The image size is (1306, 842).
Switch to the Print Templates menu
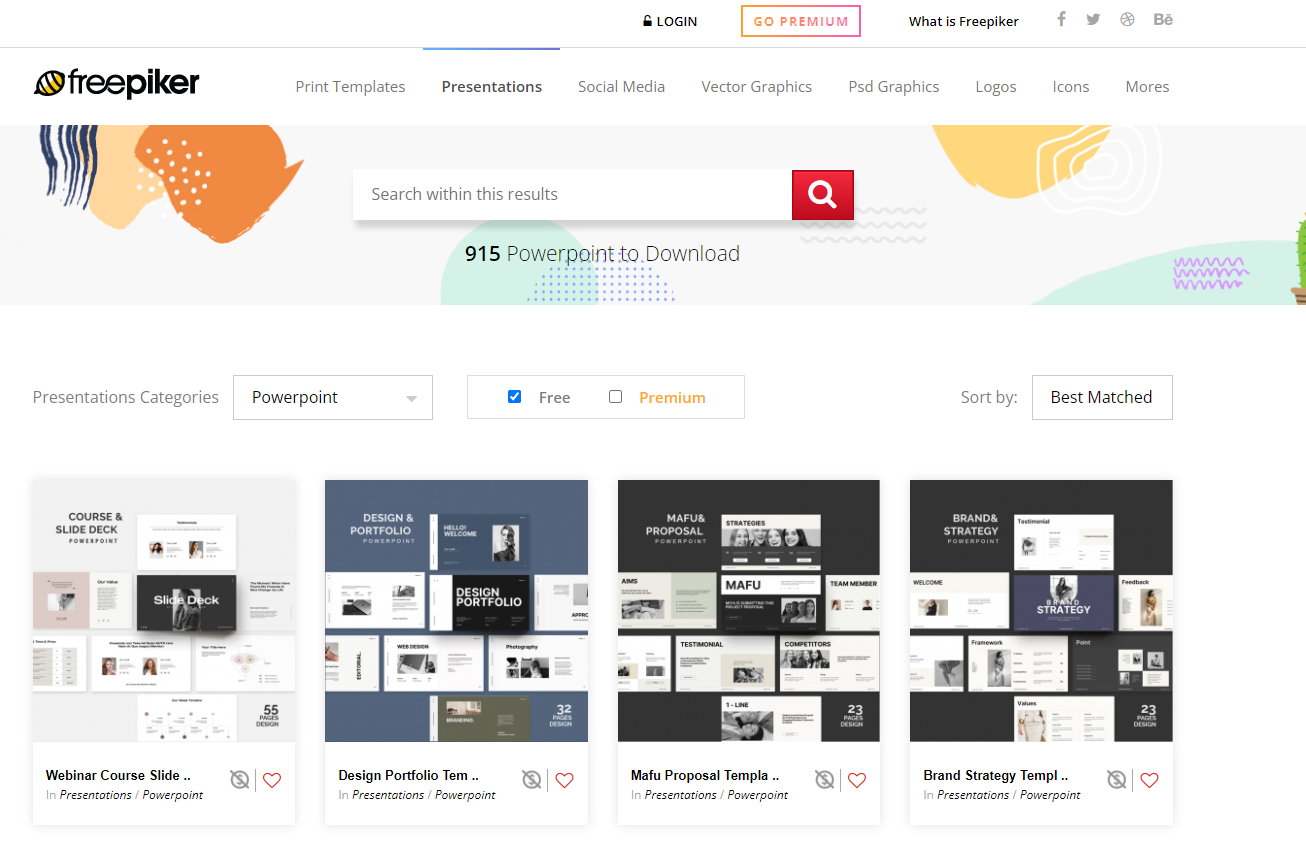point(350,87)
